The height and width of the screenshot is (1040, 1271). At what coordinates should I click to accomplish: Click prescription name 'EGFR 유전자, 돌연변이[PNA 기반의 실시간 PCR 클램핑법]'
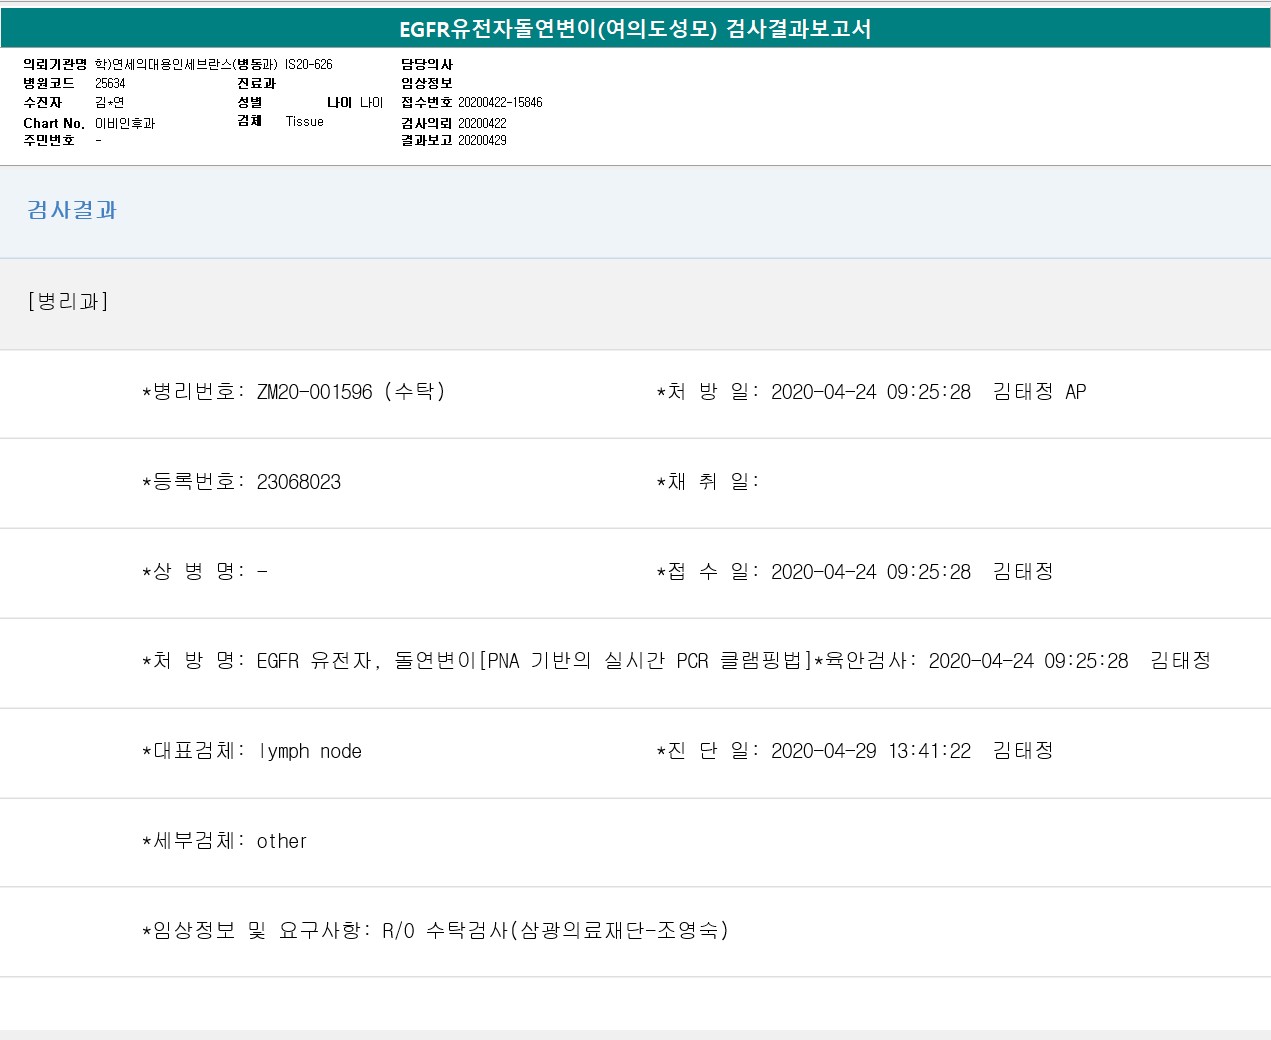click(535, 661)
